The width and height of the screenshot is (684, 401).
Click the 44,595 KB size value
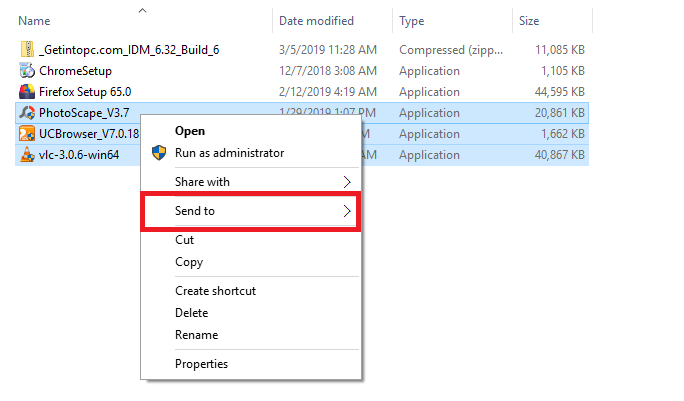coord(560,92)
